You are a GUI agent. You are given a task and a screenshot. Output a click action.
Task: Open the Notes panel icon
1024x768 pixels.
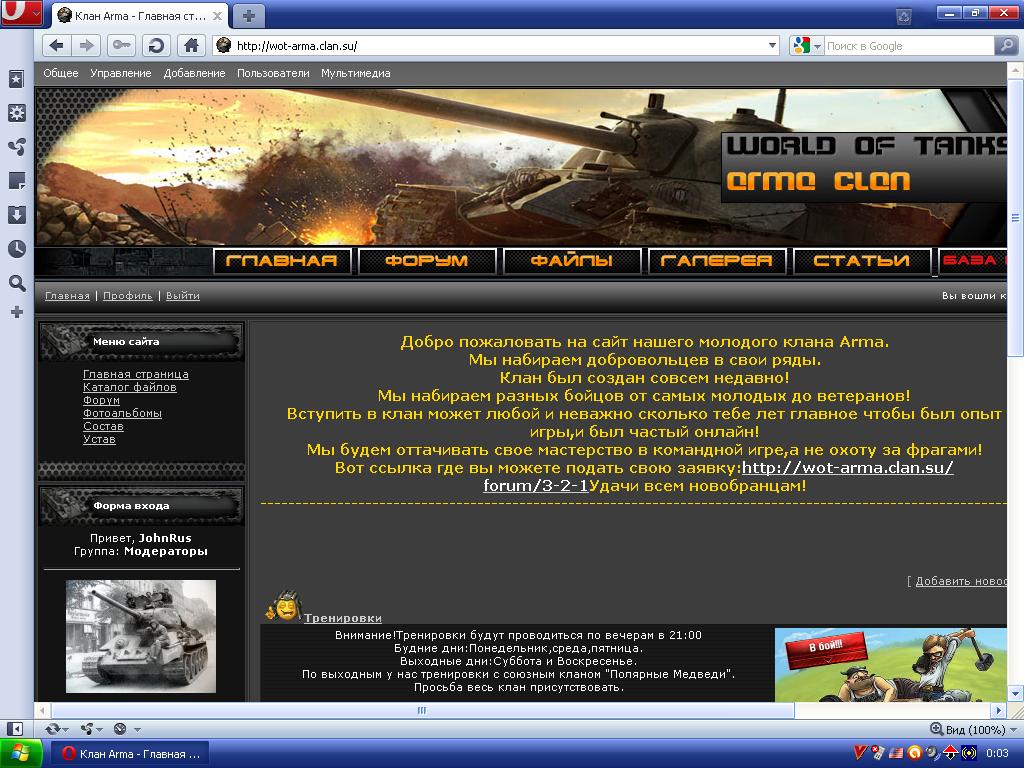tap(16, 181)
